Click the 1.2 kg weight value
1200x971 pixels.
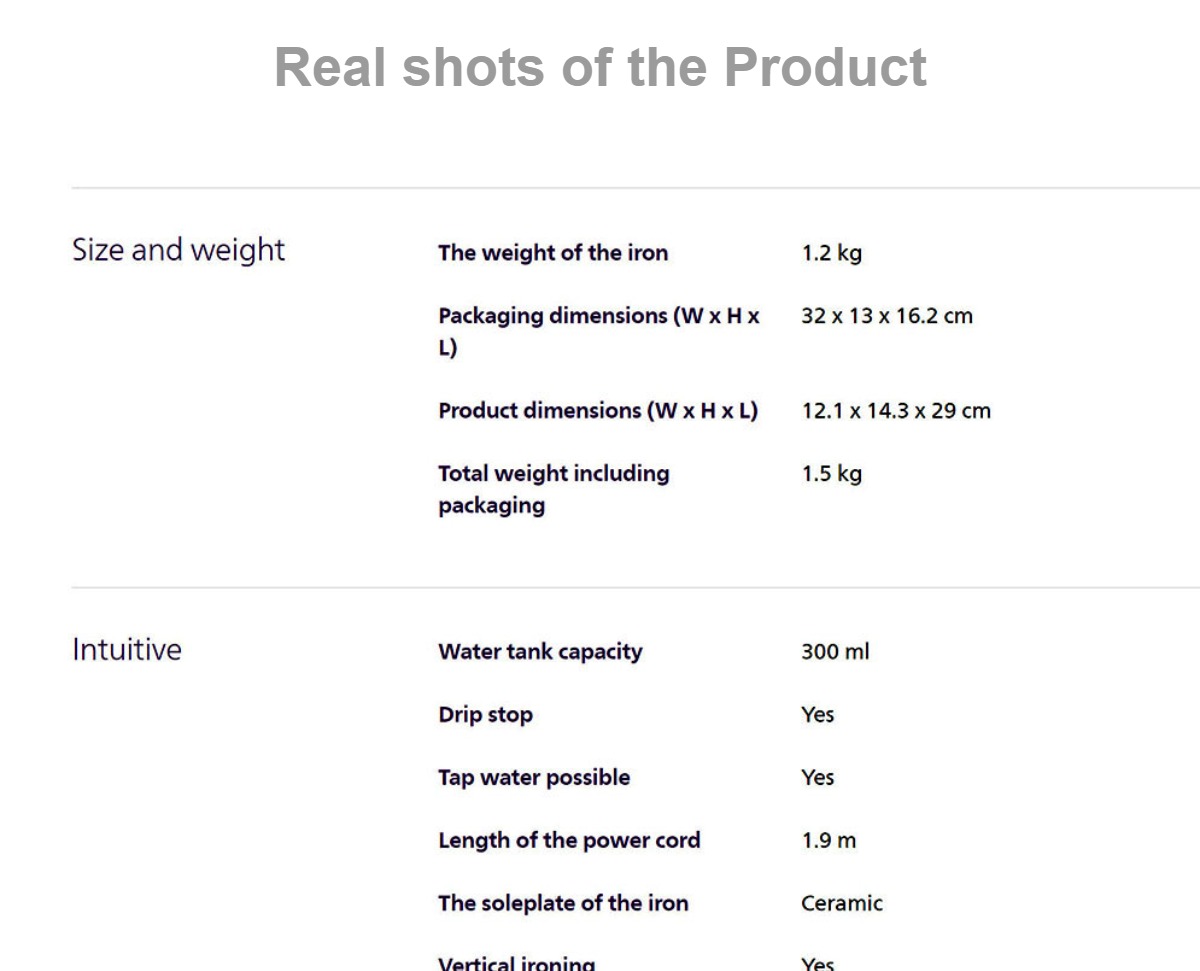click(x=831, y=254)
